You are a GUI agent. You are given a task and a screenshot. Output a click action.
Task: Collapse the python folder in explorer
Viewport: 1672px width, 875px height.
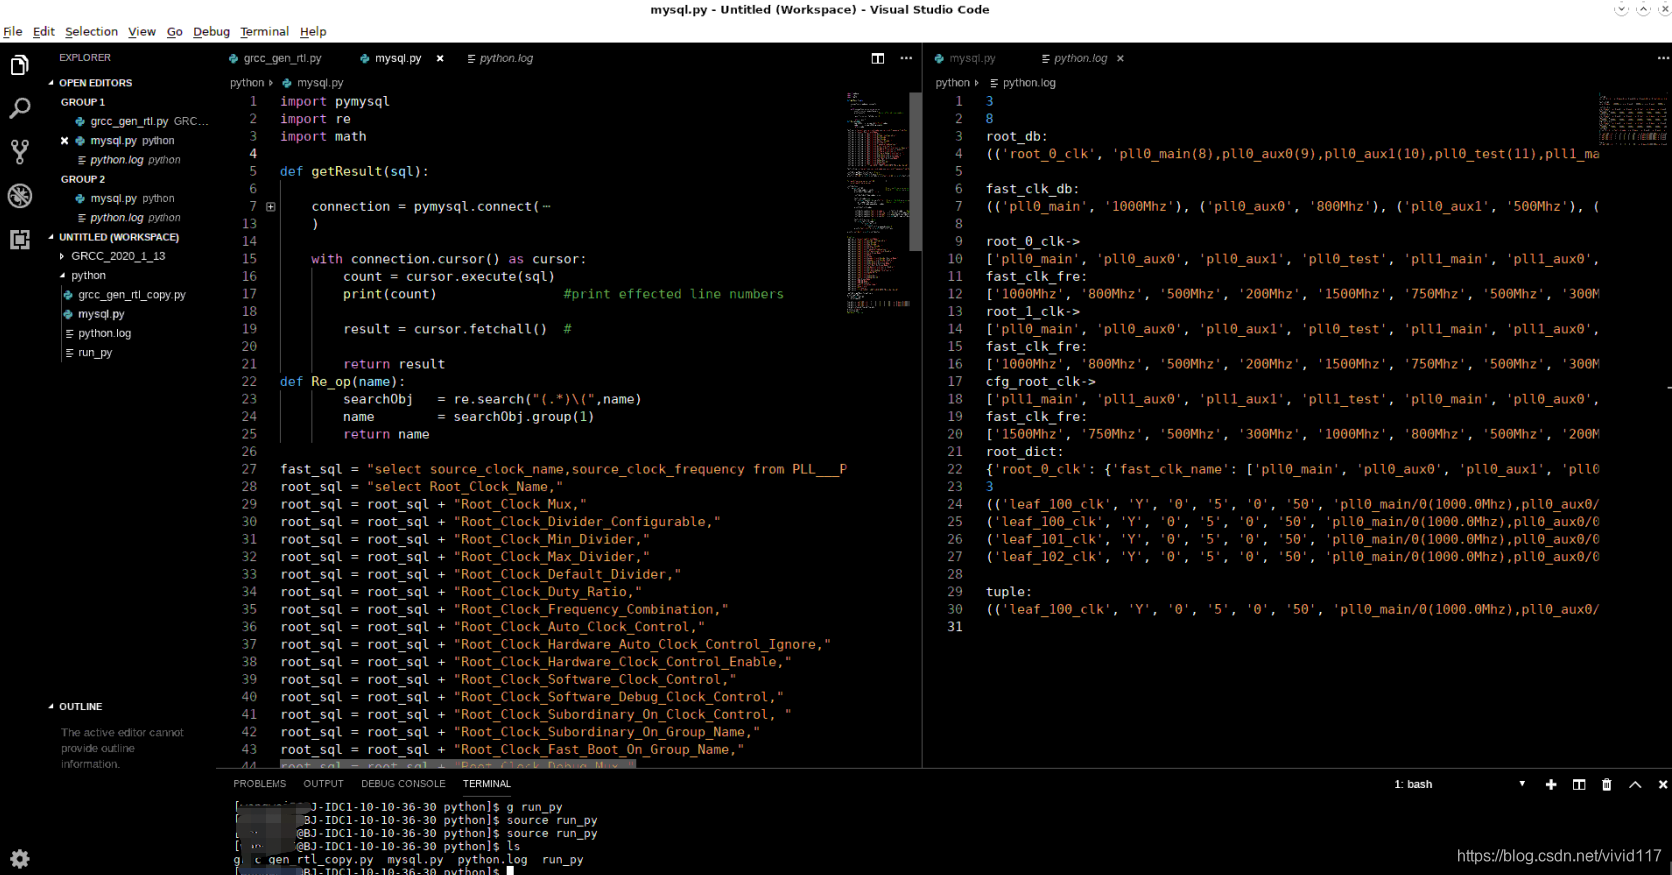click(88, 275)
